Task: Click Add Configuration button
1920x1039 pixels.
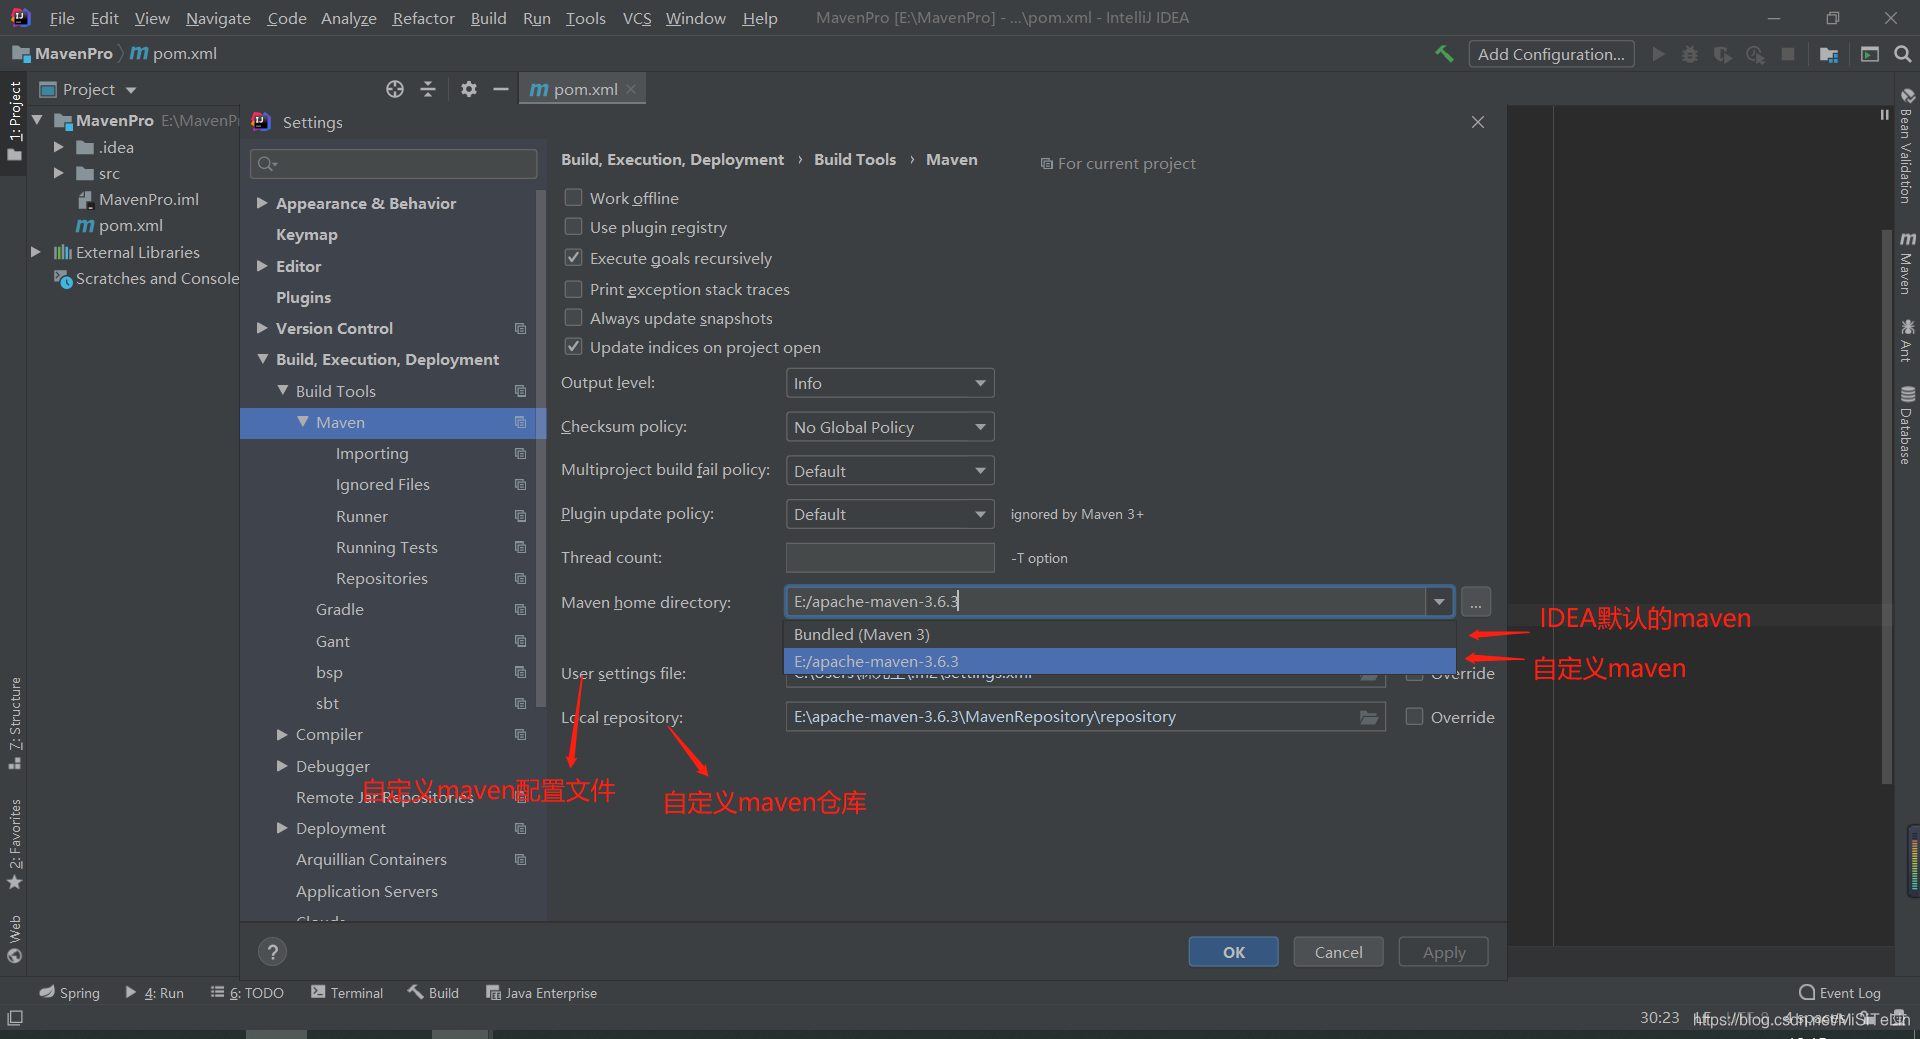Action: [x=1551, y=54]
